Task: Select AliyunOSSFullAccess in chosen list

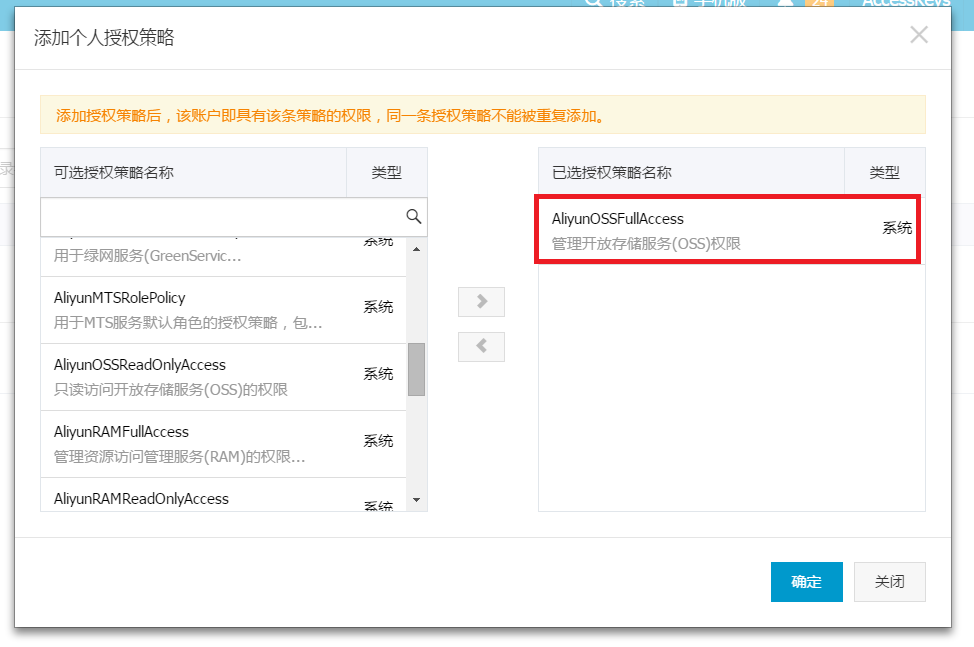Action: [727, 230]
